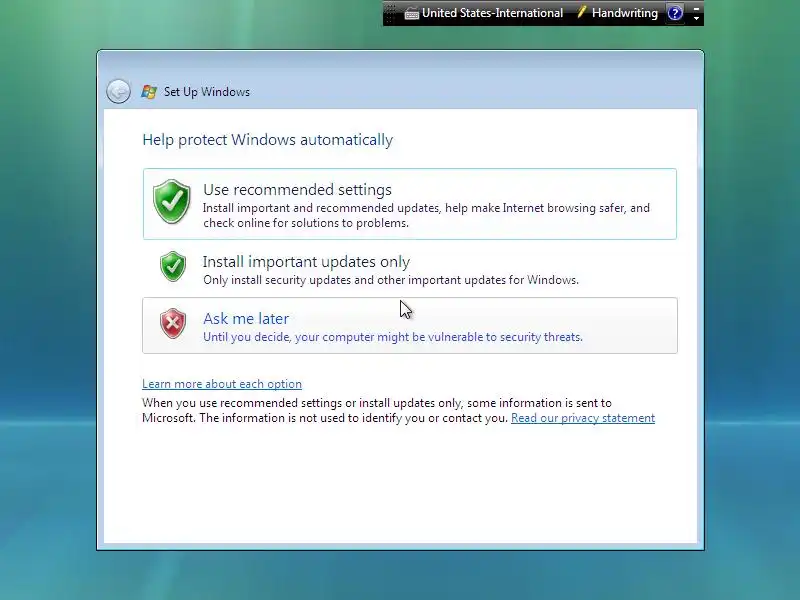Choose Ask me later
Image resolution: width=800 pixels, height=600 pixels.
coord(410,326)
